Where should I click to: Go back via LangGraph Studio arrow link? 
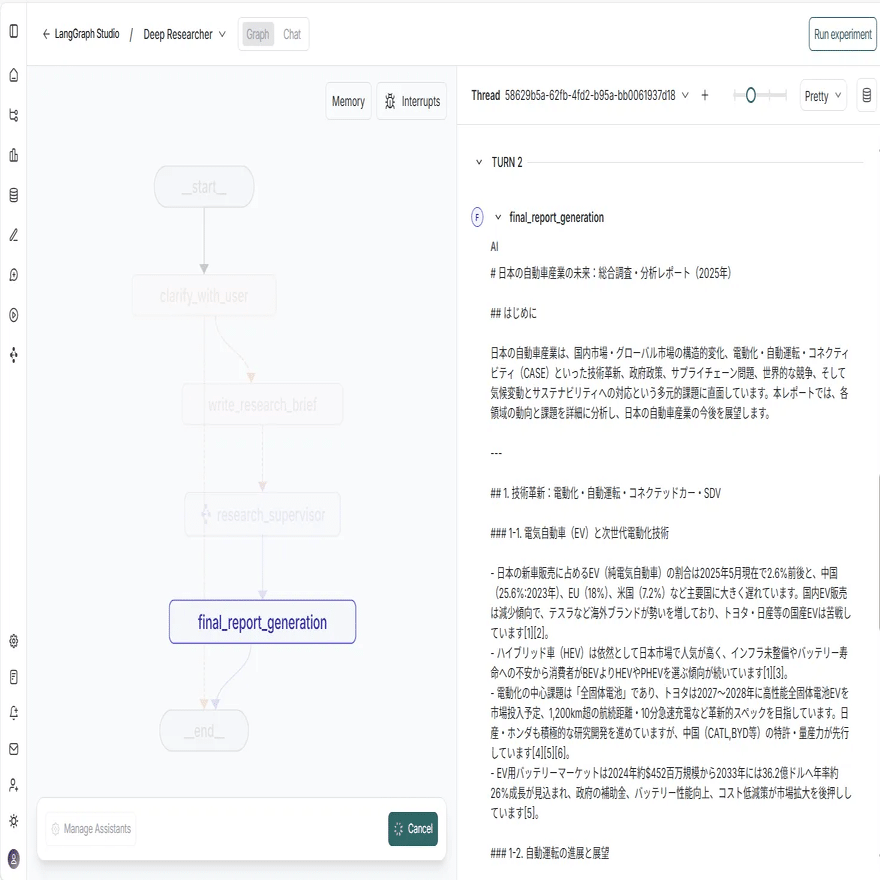pyautogui.click(x=81, y=34)
